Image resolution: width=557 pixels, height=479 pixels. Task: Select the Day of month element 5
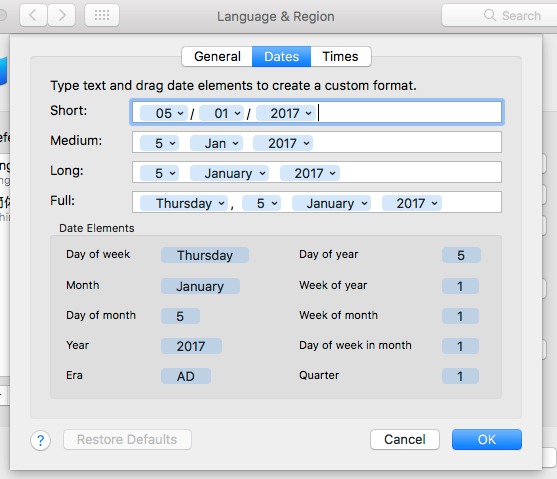click(x=180, y=316)
